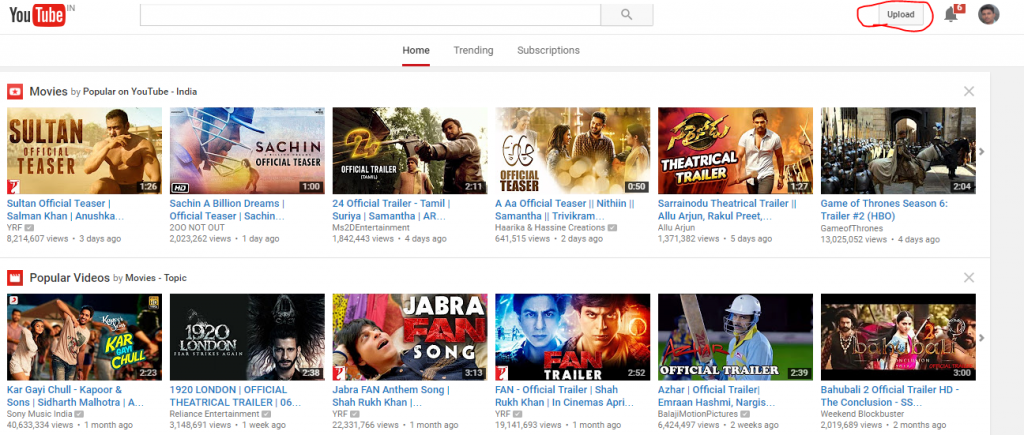Open the Sultan Official Teaser thumbnail
The image size is (1024, 435).
click(x=84, y=151)
